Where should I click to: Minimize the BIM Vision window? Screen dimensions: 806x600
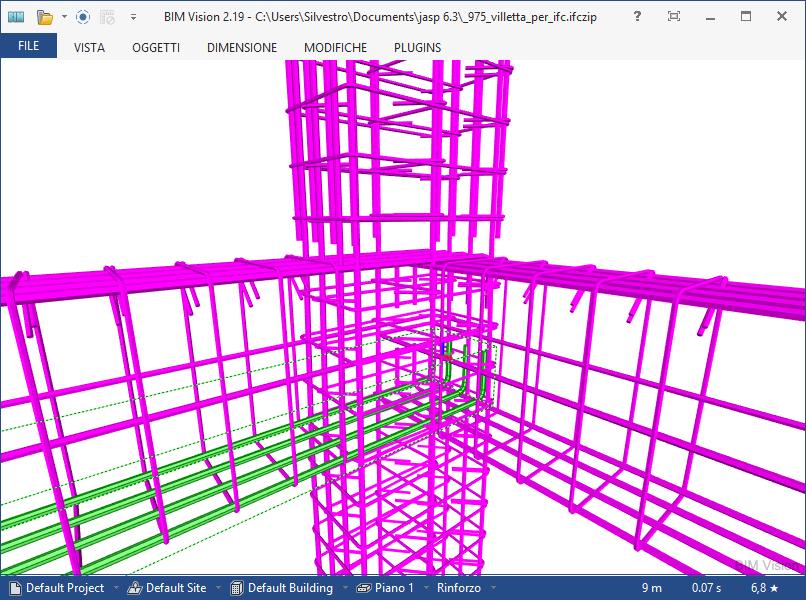coord(710,17)
